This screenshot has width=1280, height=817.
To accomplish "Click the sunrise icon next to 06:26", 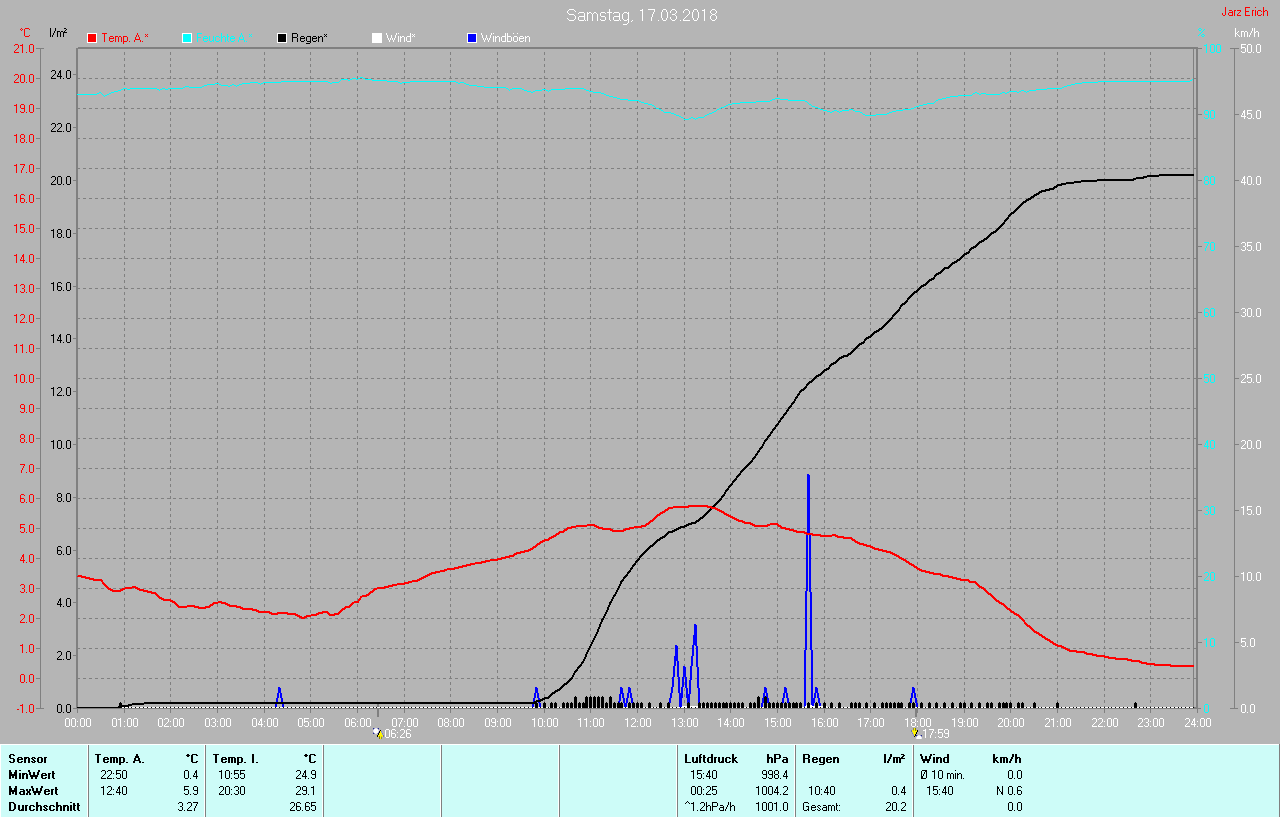I will (x=377, y=733).
